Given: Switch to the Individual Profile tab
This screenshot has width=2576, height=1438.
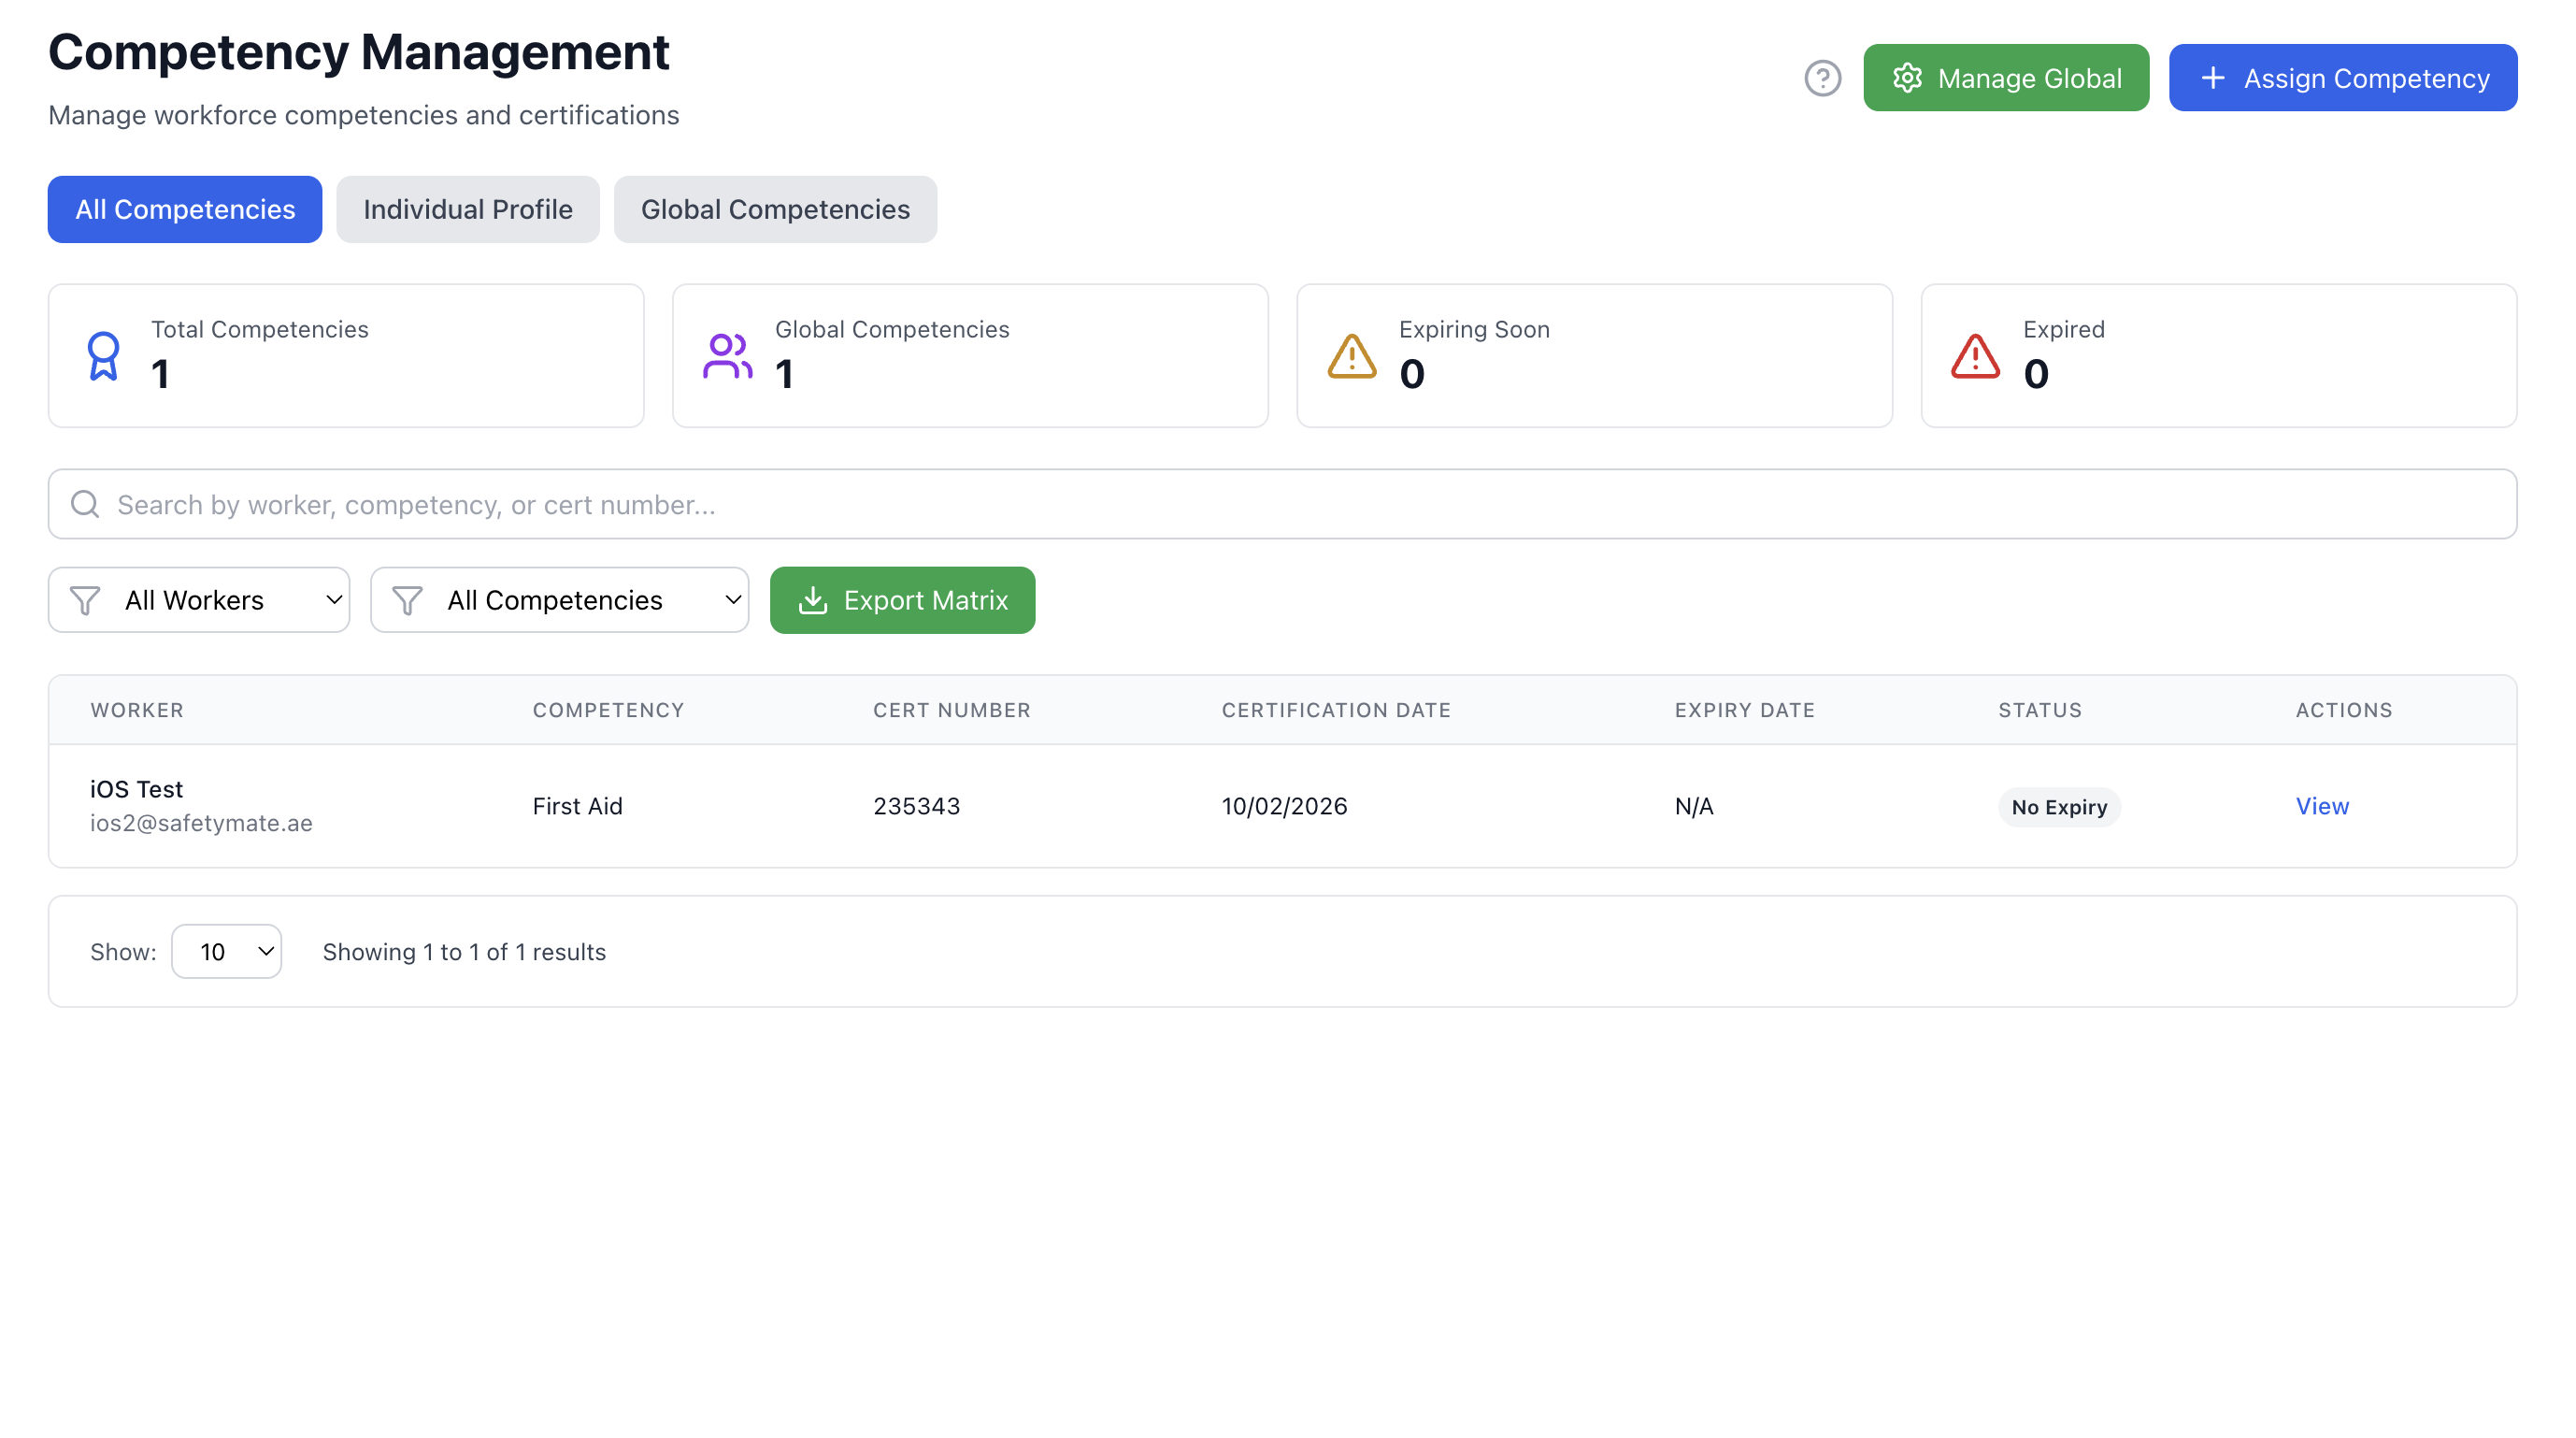Looking at the screenshot, I should tap(467, 209).
